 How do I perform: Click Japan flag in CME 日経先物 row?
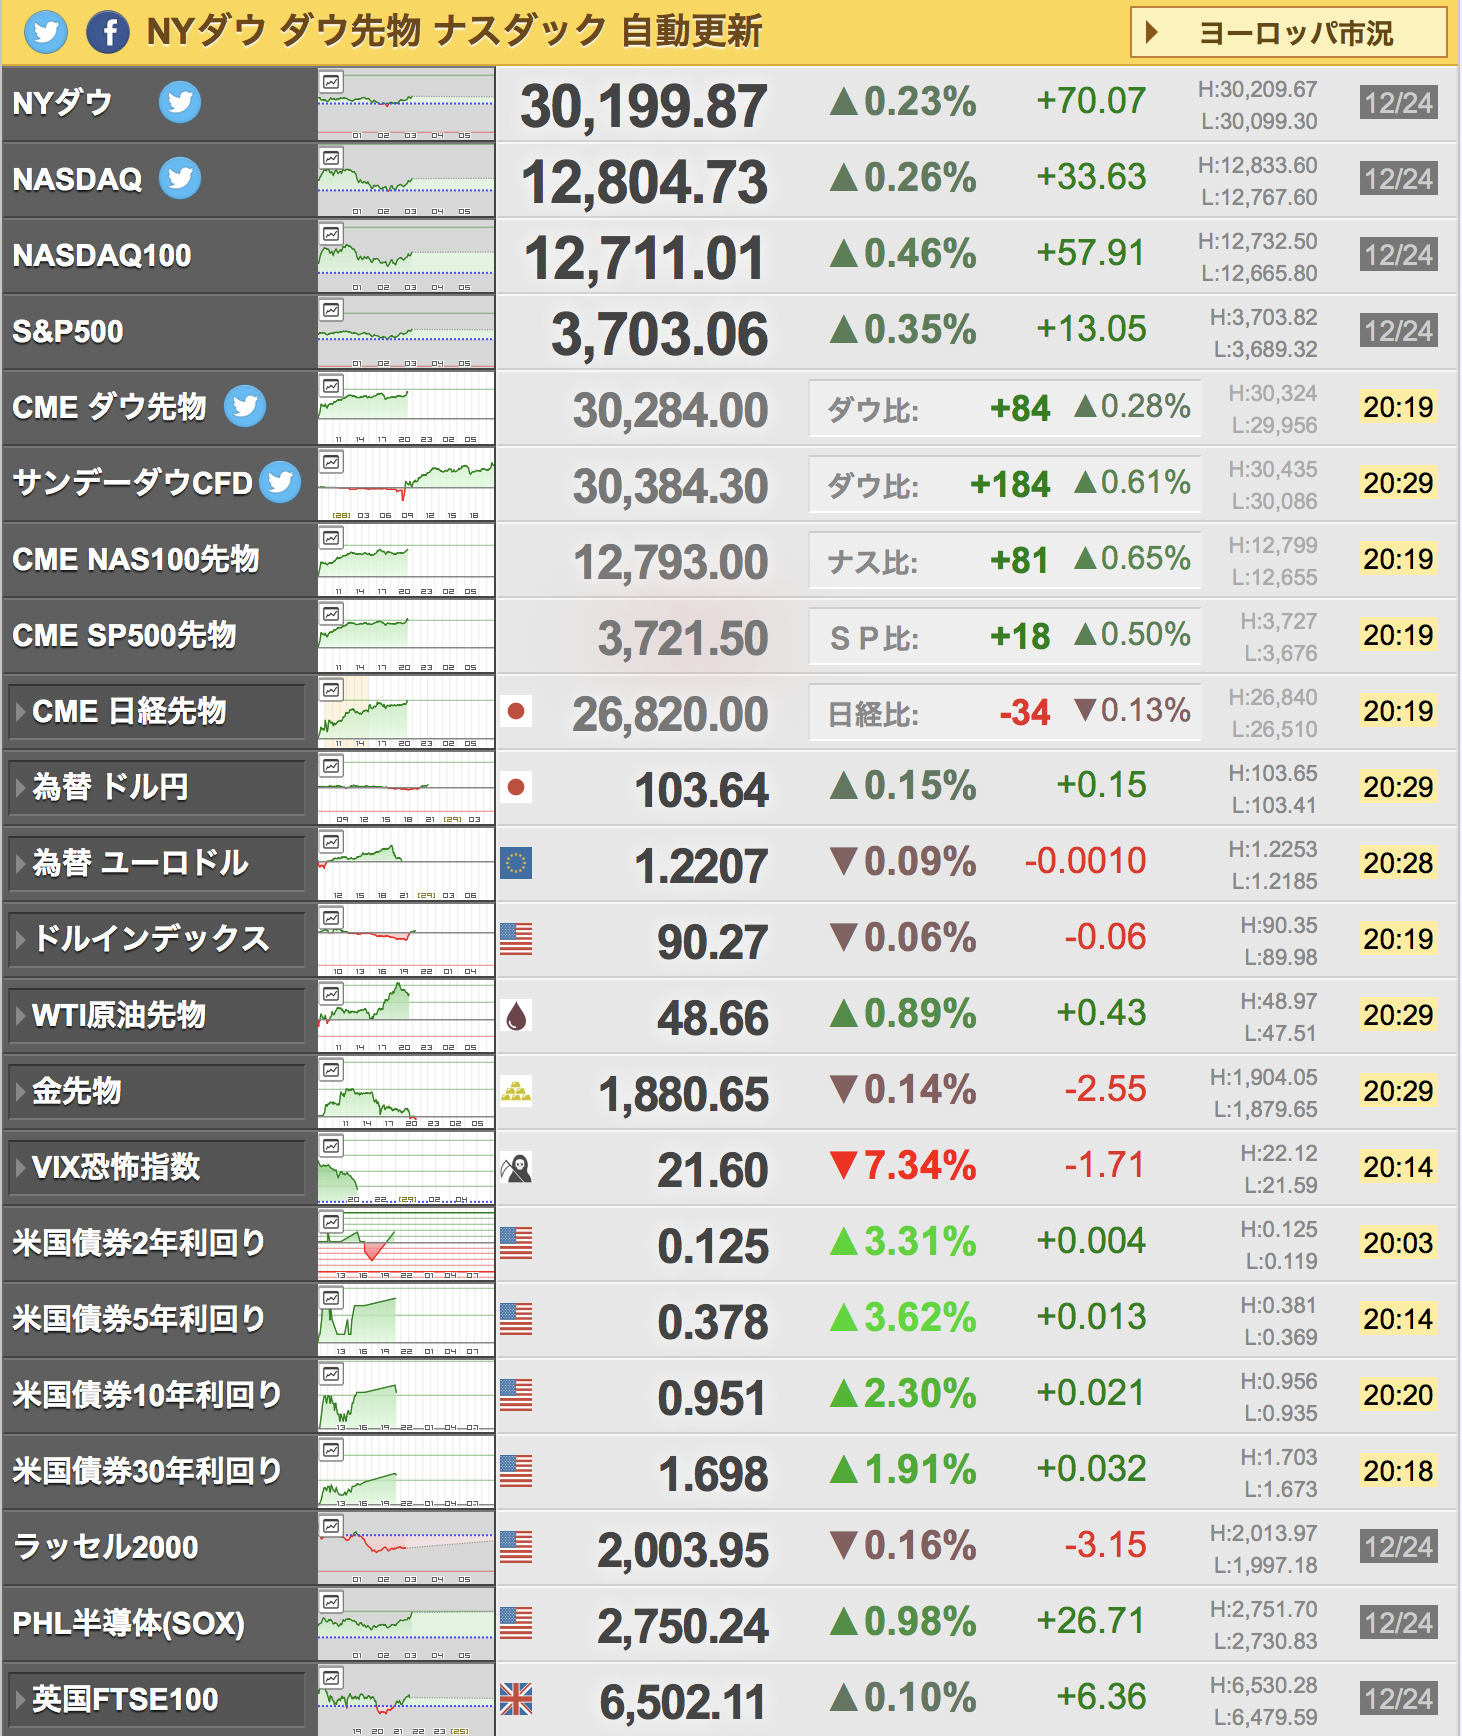(x=516, y=711)
